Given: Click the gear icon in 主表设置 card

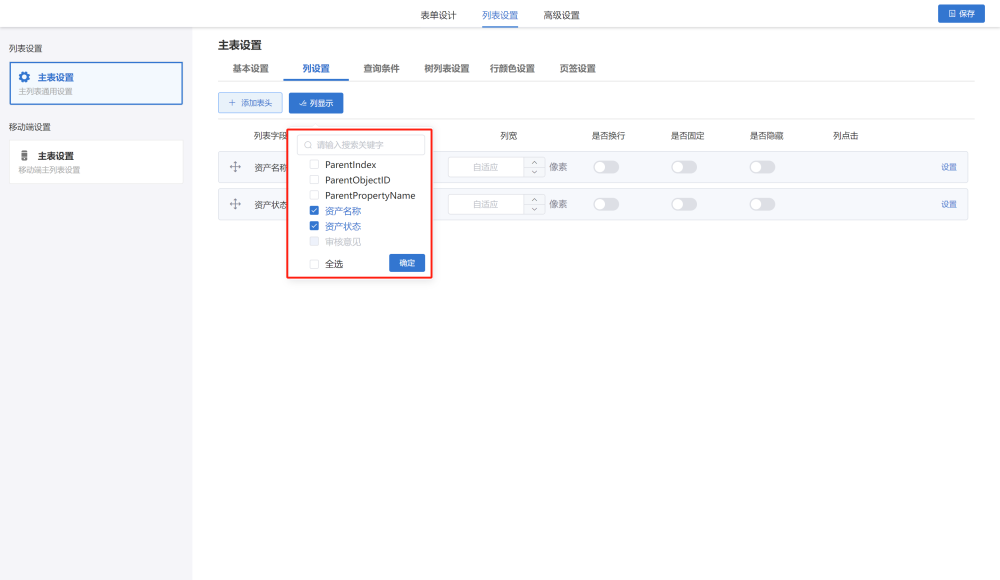Looking at the screenshot, I should pyautogui.click(x=25, y=77).
